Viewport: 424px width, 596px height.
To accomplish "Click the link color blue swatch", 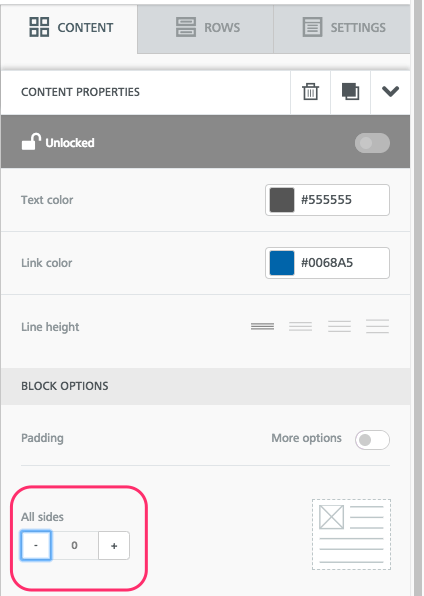I will click(x=282, y=263).
